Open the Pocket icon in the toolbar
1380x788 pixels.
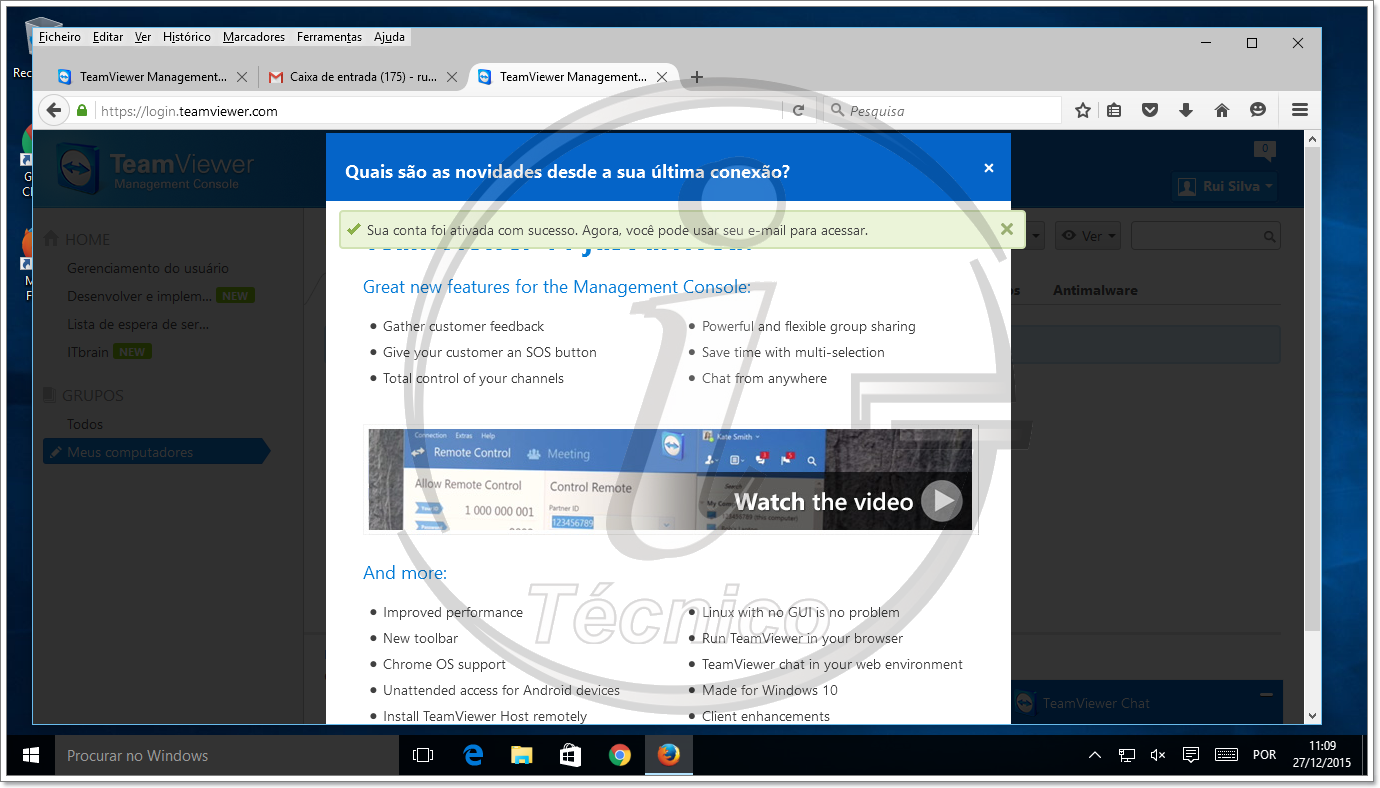click(x=1150, y=111)
